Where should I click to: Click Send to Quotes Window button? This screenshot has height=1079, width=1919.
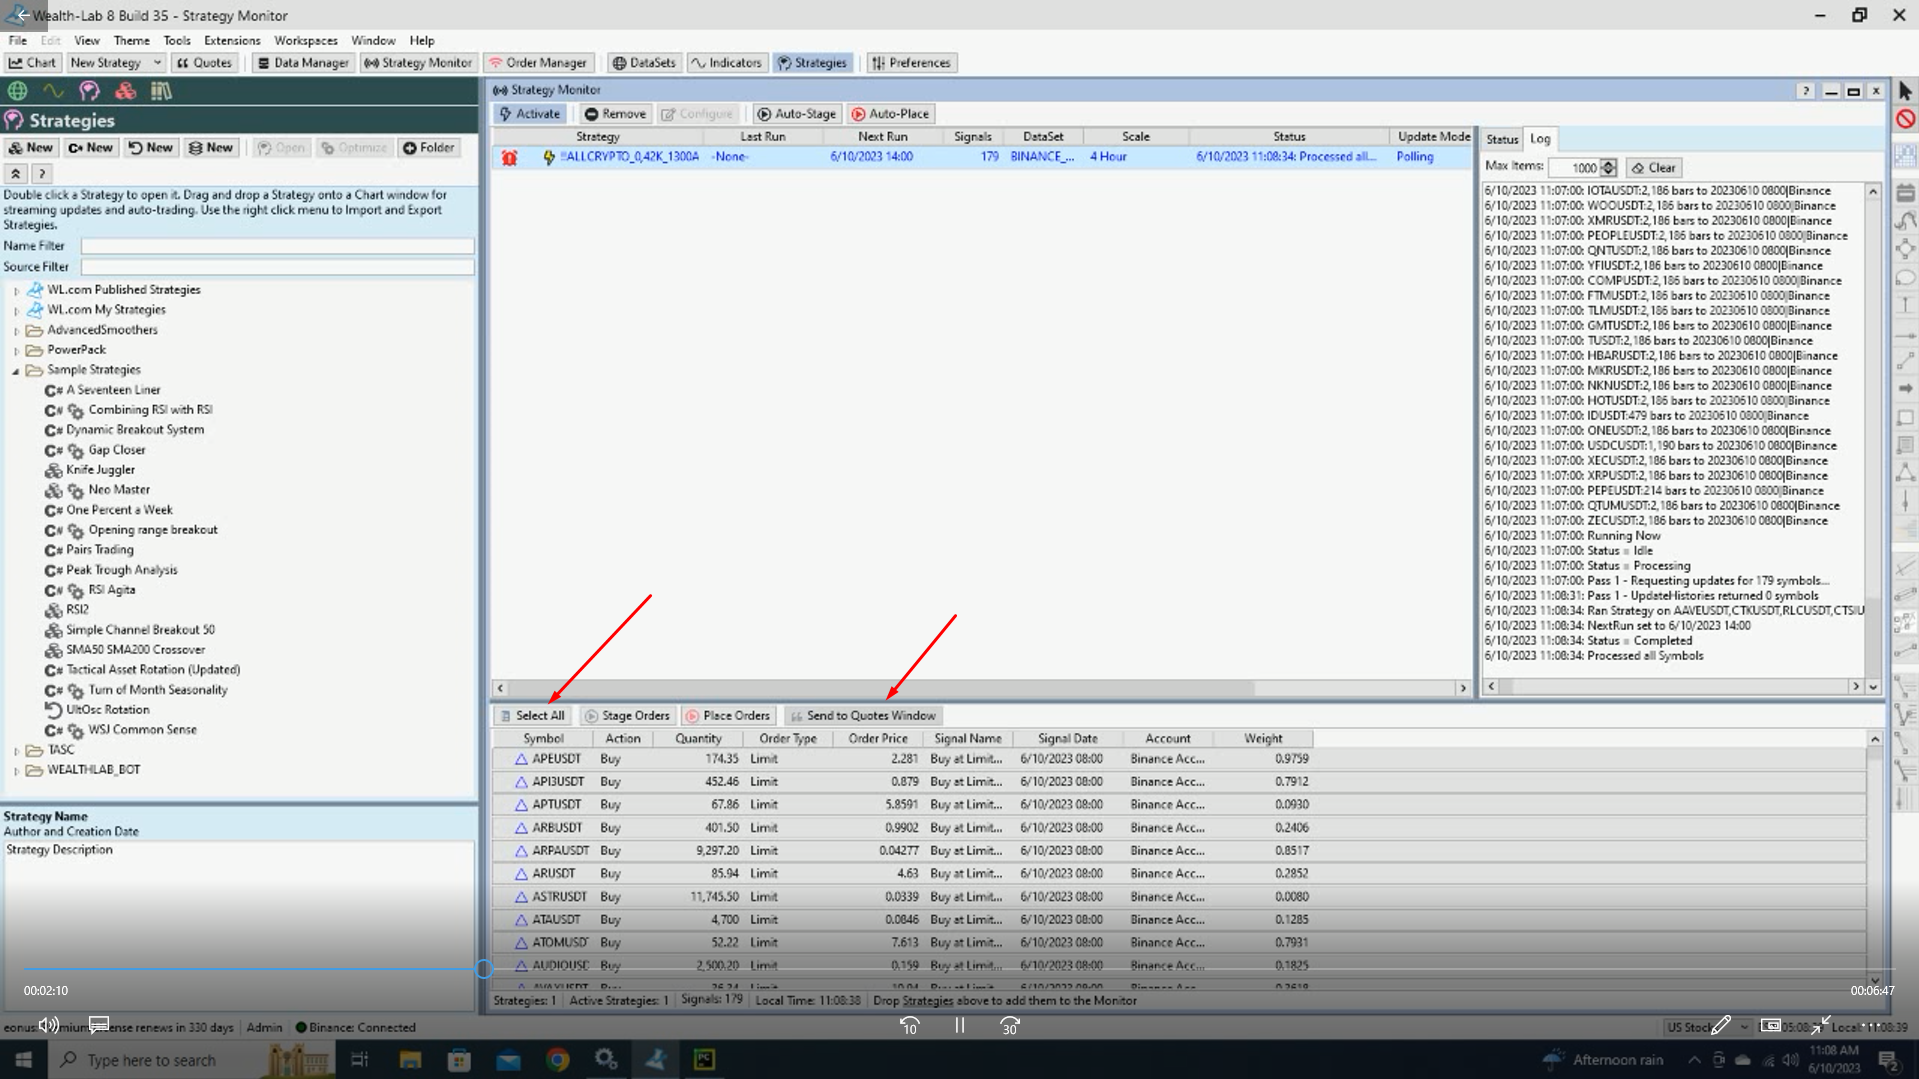(x=862, y=716)
